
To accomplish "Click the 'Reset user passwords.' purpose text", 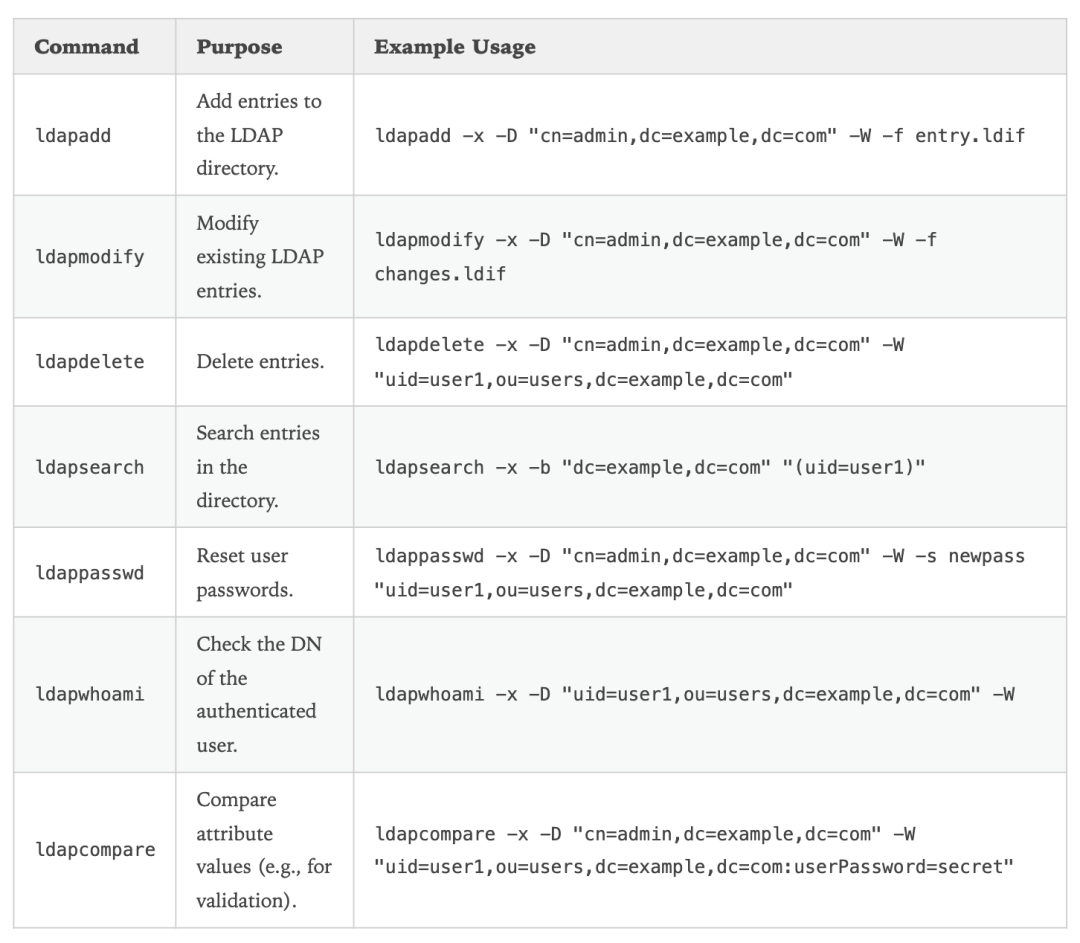I will coord(245,572).
